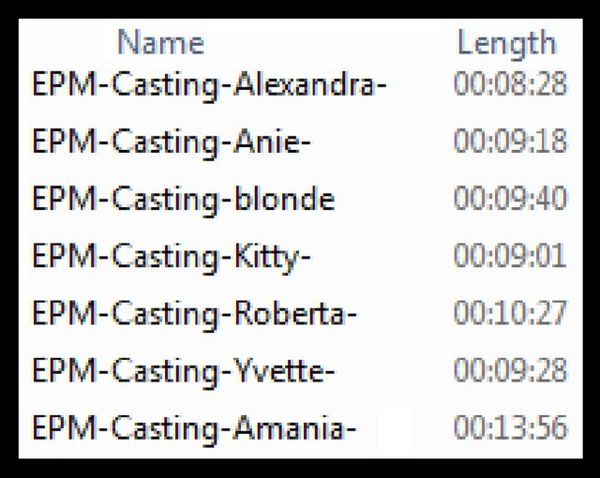Select the EPM-Casting-Yvette- file
The width and height of the screenshot is (600, 478).
[x=184, y=371]
